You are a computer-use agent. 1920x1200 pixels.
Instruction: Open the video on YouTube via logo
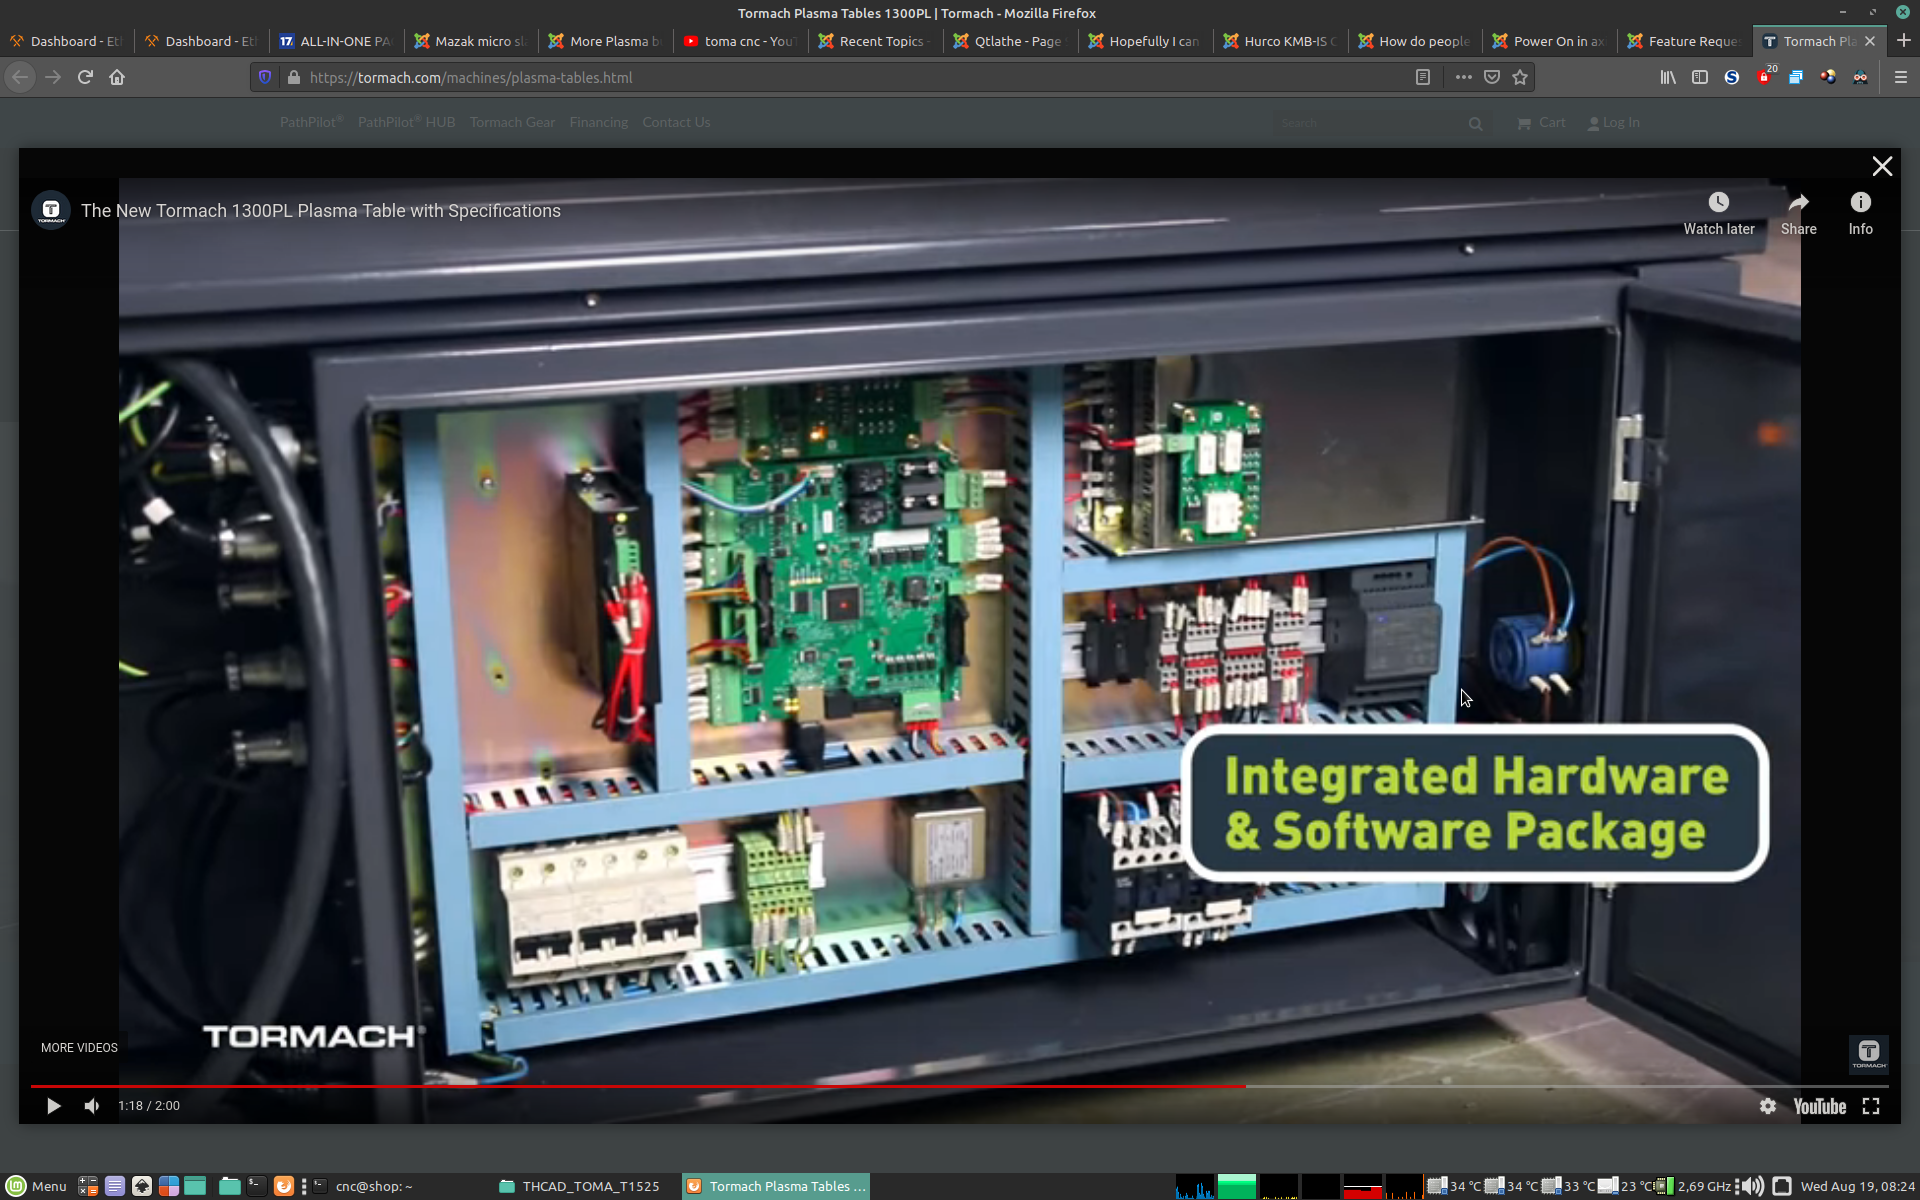point(1819,1106)
